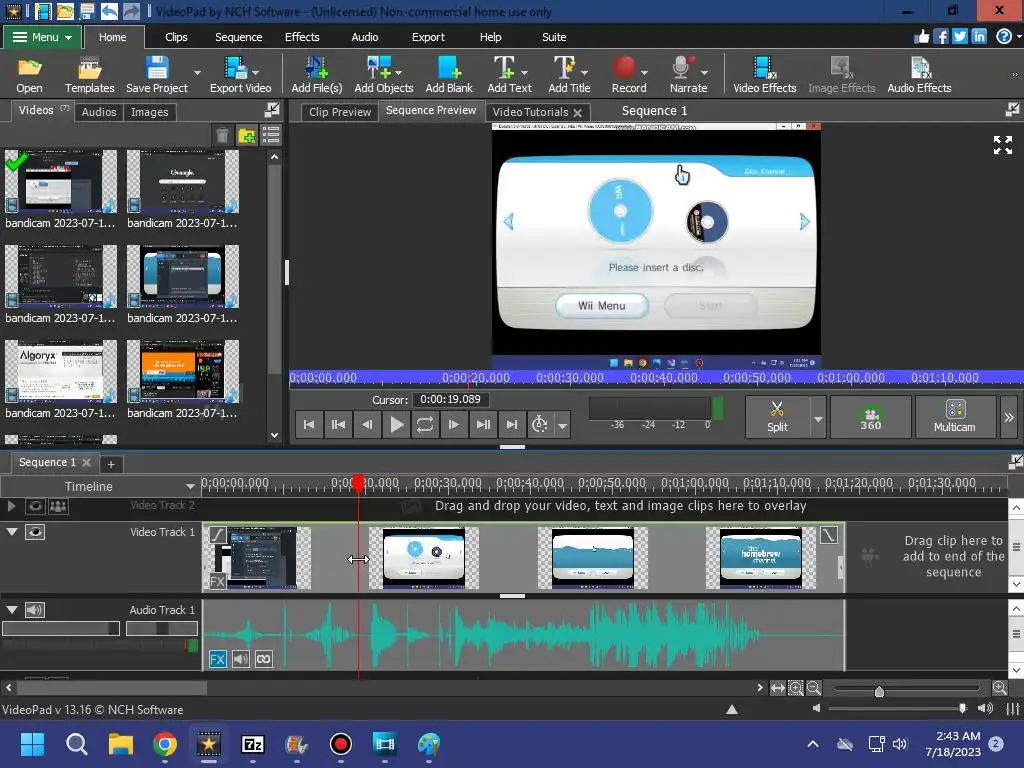The width and height of the screenshot is (1024, 768).
Task: Click the zoom-to-fit timeline icon
Action: tap(778, 688)
